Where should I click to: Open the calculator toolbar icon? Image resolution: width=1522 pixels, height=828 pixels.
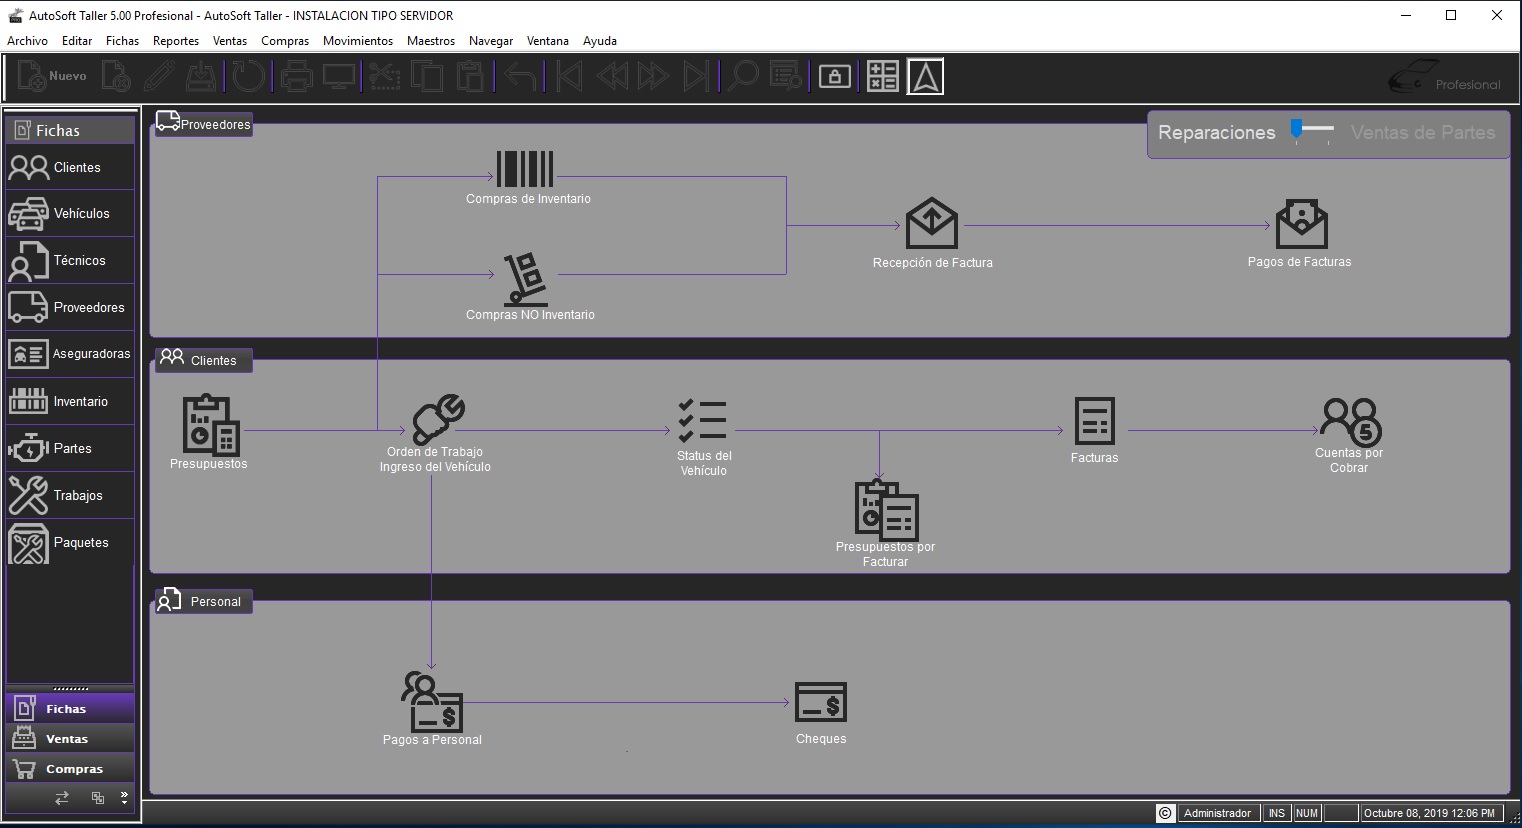(x=882, y=76)
